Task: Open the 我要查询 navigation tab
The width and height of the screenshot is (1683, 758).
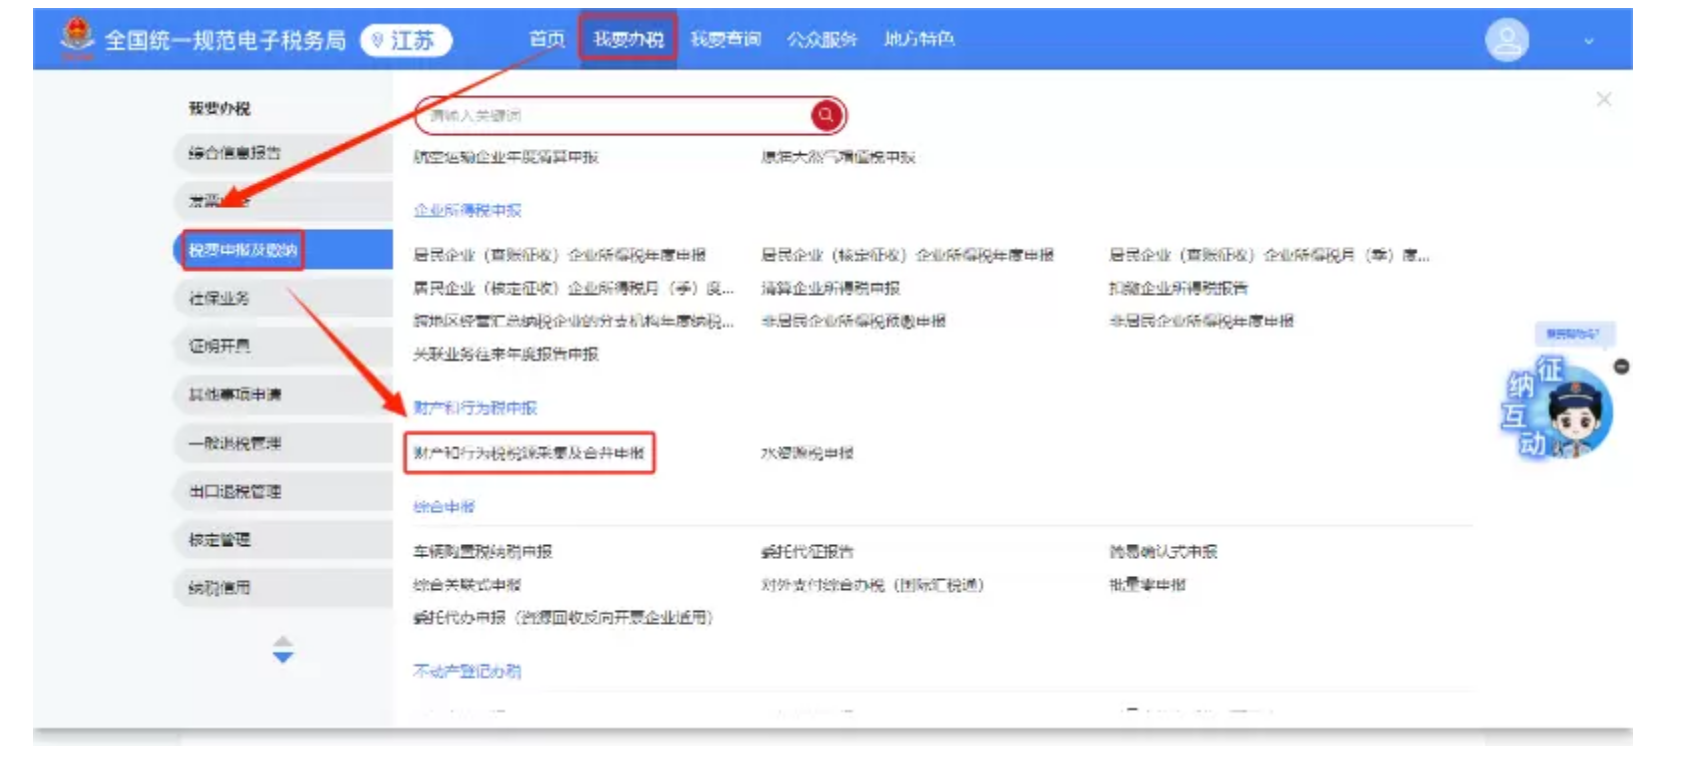Action: pyautogui.click(x=725, y=39)
